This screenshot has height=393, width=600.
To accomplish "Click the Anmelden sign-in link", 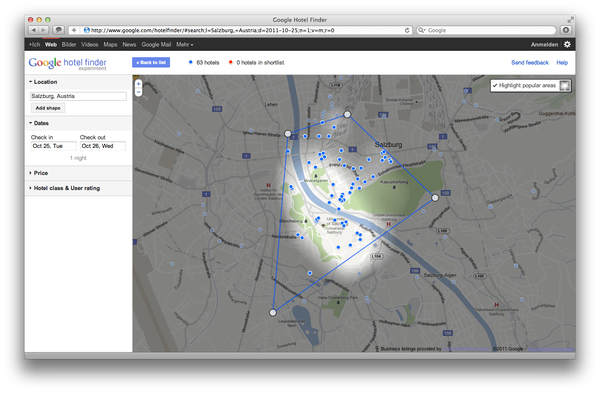I will 544,44.
